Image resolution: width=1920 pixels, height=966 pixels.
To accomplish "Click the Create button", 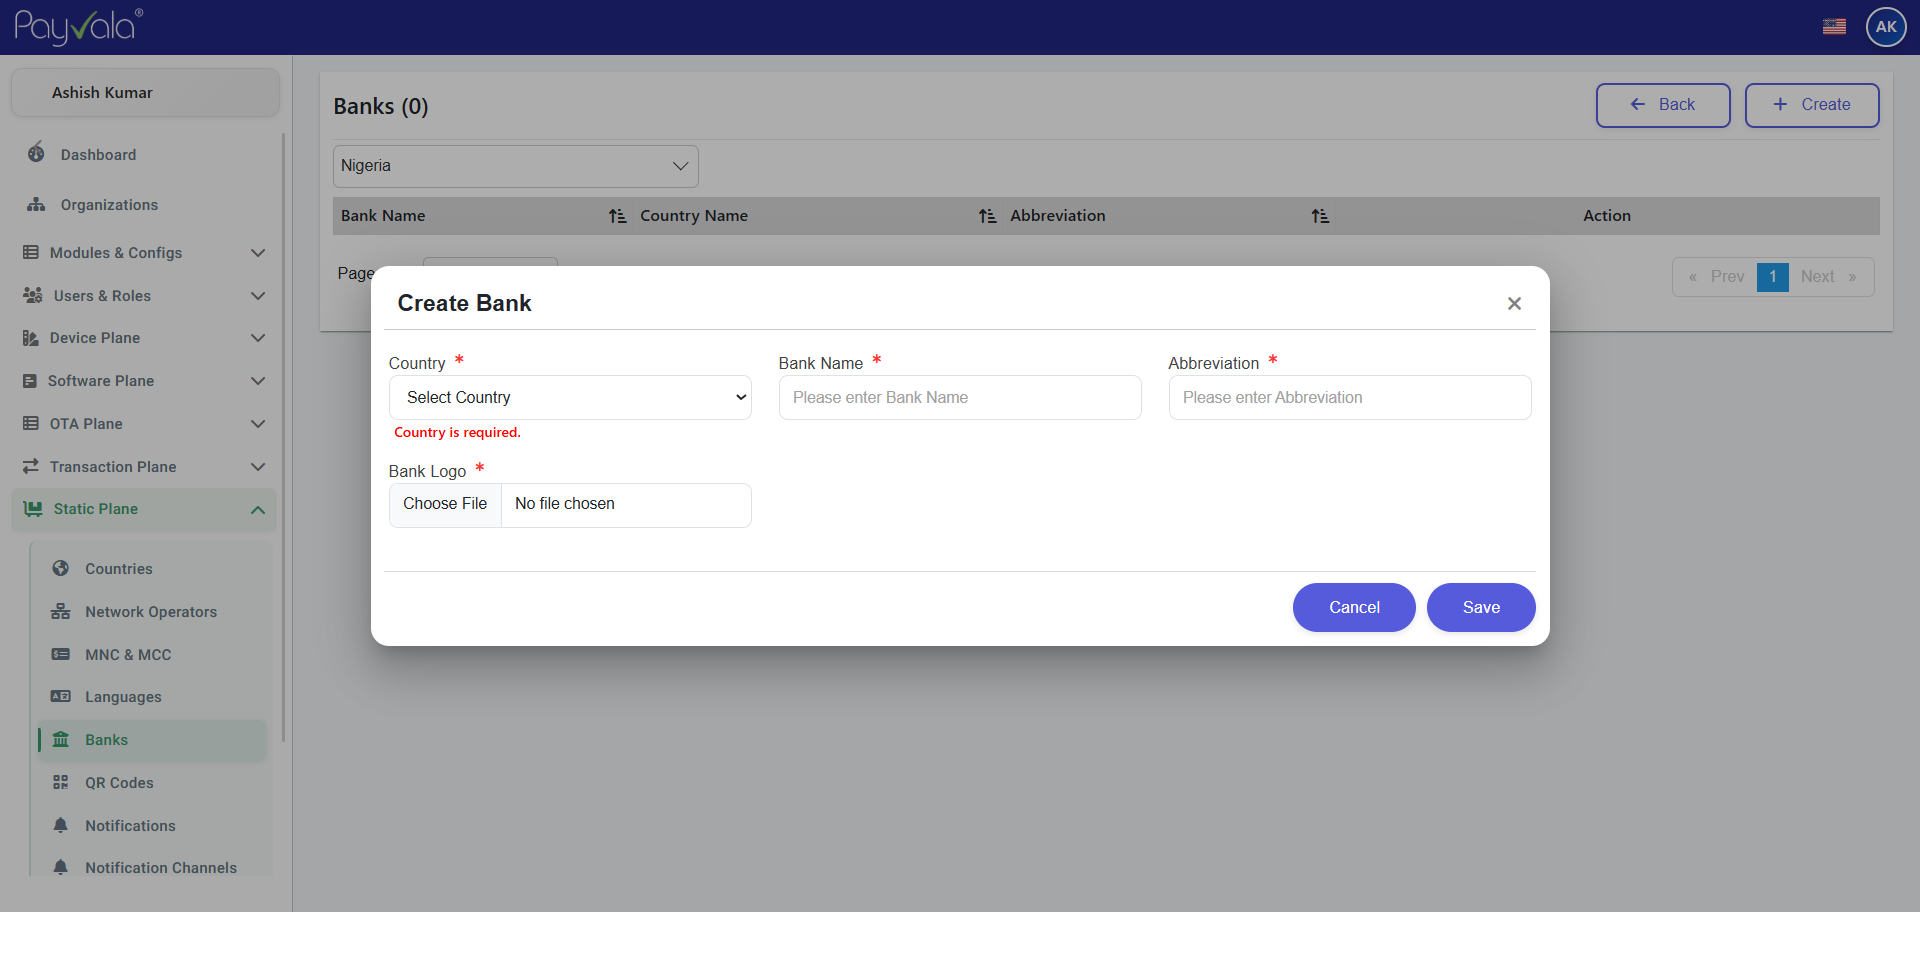I will click(1812, 105).
